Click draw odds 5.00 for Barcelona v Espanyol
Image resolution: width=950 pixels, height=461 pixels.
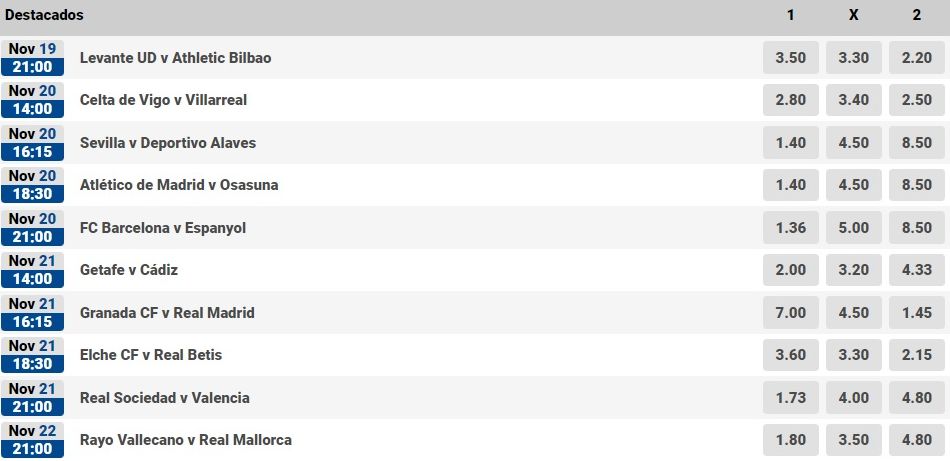click(853, 228)
